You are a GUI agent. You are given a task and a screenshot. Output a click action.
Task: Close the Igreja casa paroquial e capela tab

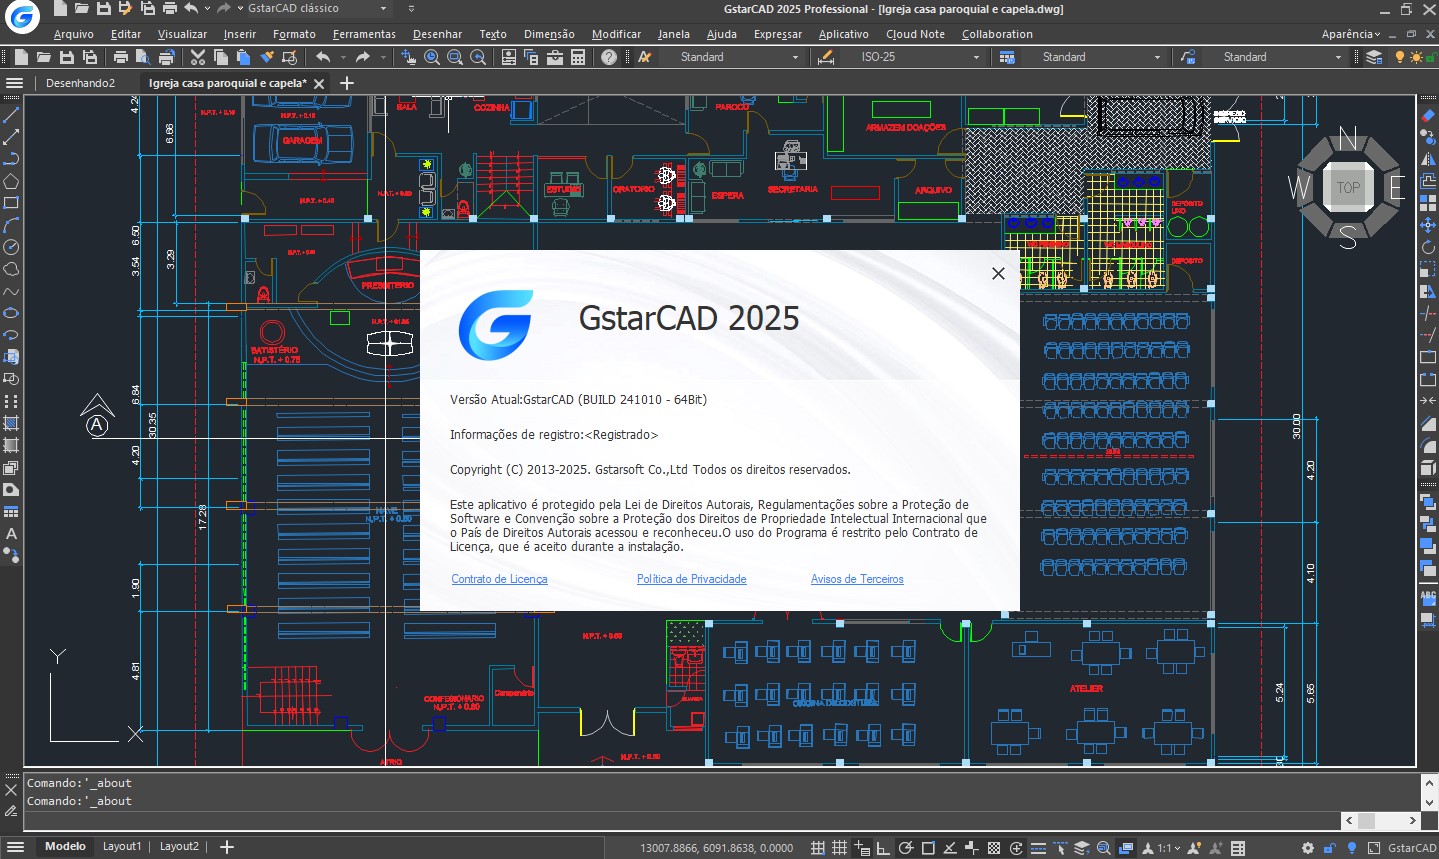pos(319,84)
